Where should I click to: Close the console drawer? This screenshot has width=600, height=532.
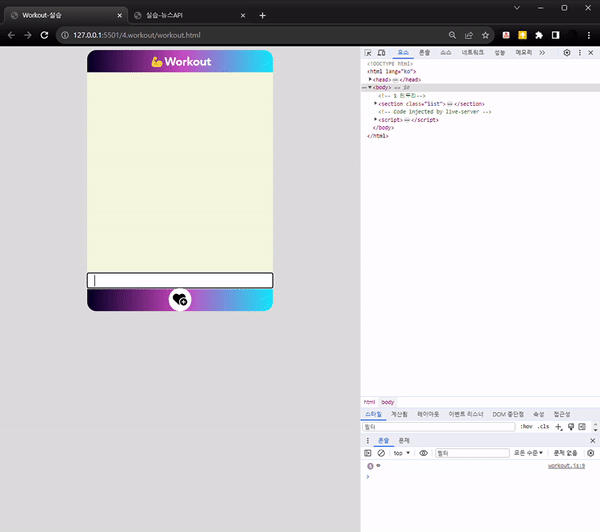tap(593, 441)
